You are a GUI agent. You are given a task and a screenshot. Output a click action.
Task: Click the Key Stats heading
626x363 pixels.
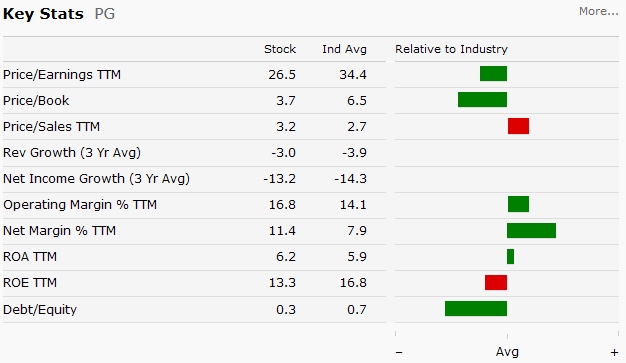click(43, 14)
